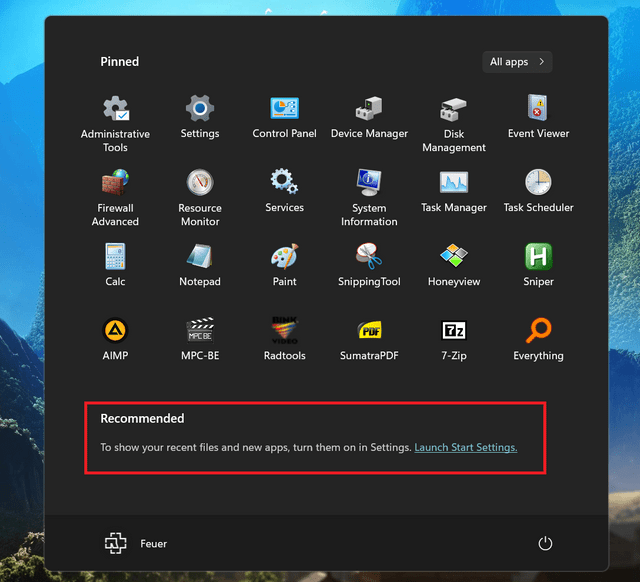The width and height of the screenshot is (640, 582).
Task: Open the Services app
Action: pyautogui.click(x=284, y=191)
